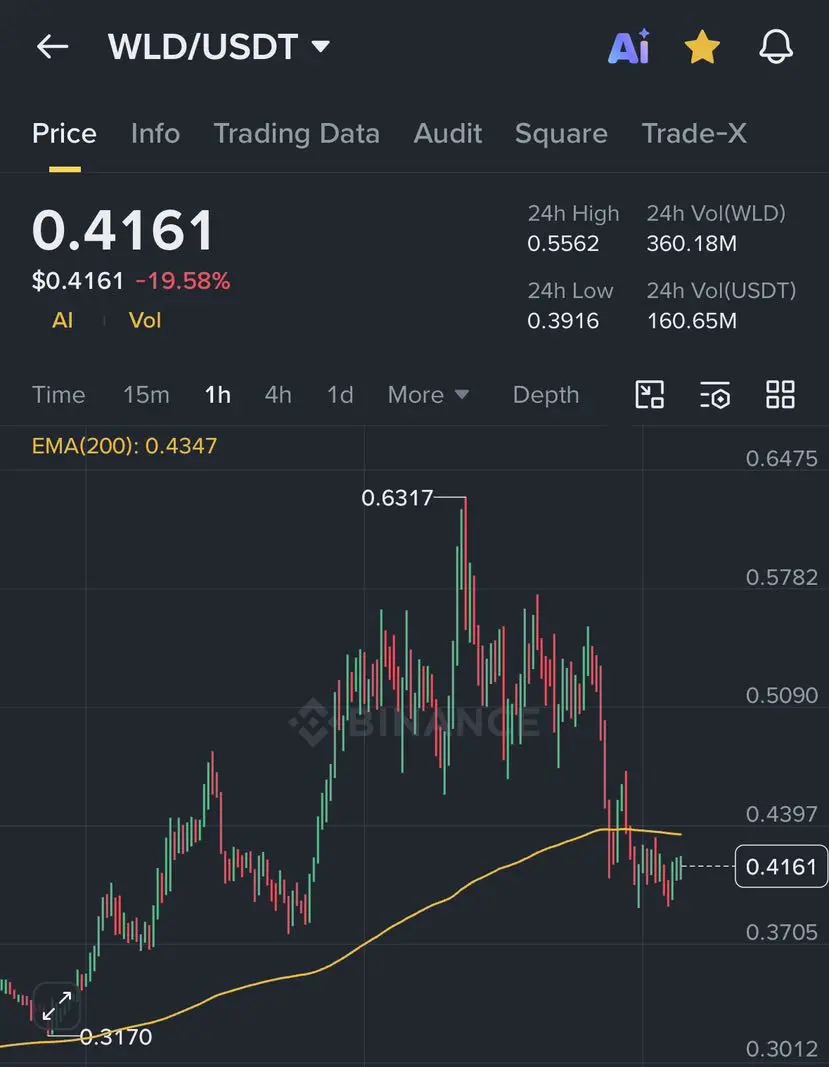This screenshot has height=1067, width=829.
Task: Open the AI assistant icon
Action: click(629, 47)
